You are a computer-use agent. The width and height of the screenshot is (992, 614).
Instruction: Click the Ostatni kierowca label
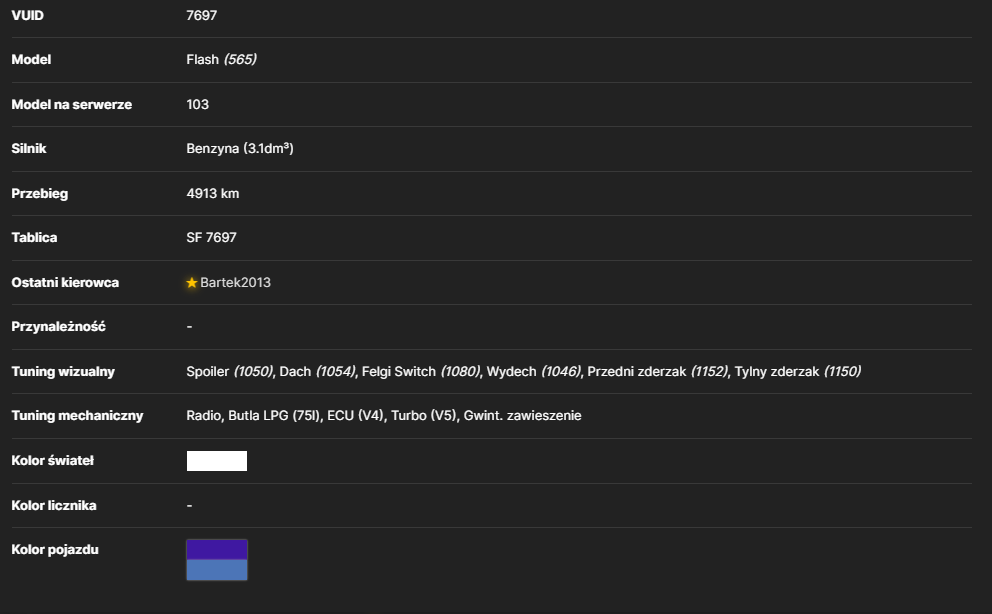[x=65, y=283]
